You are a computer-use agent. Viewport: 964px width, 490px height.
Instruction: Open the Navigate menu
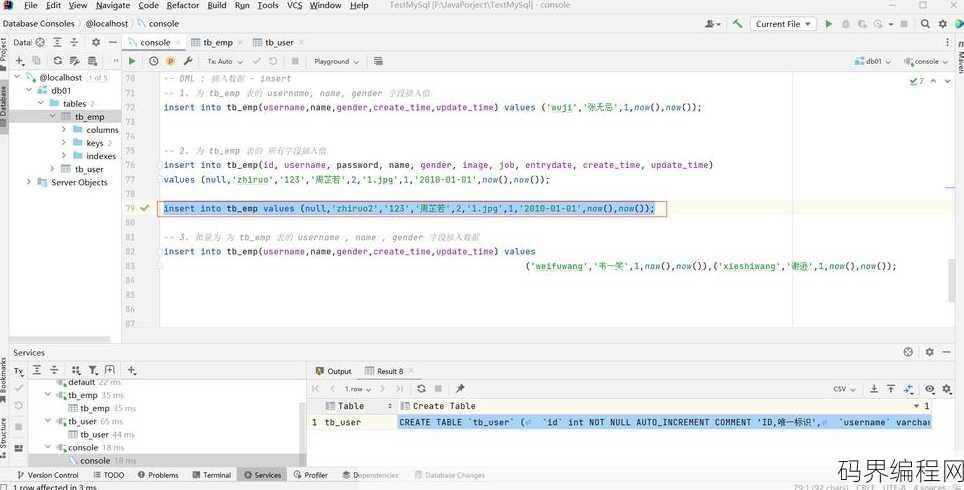click(113, 5)
